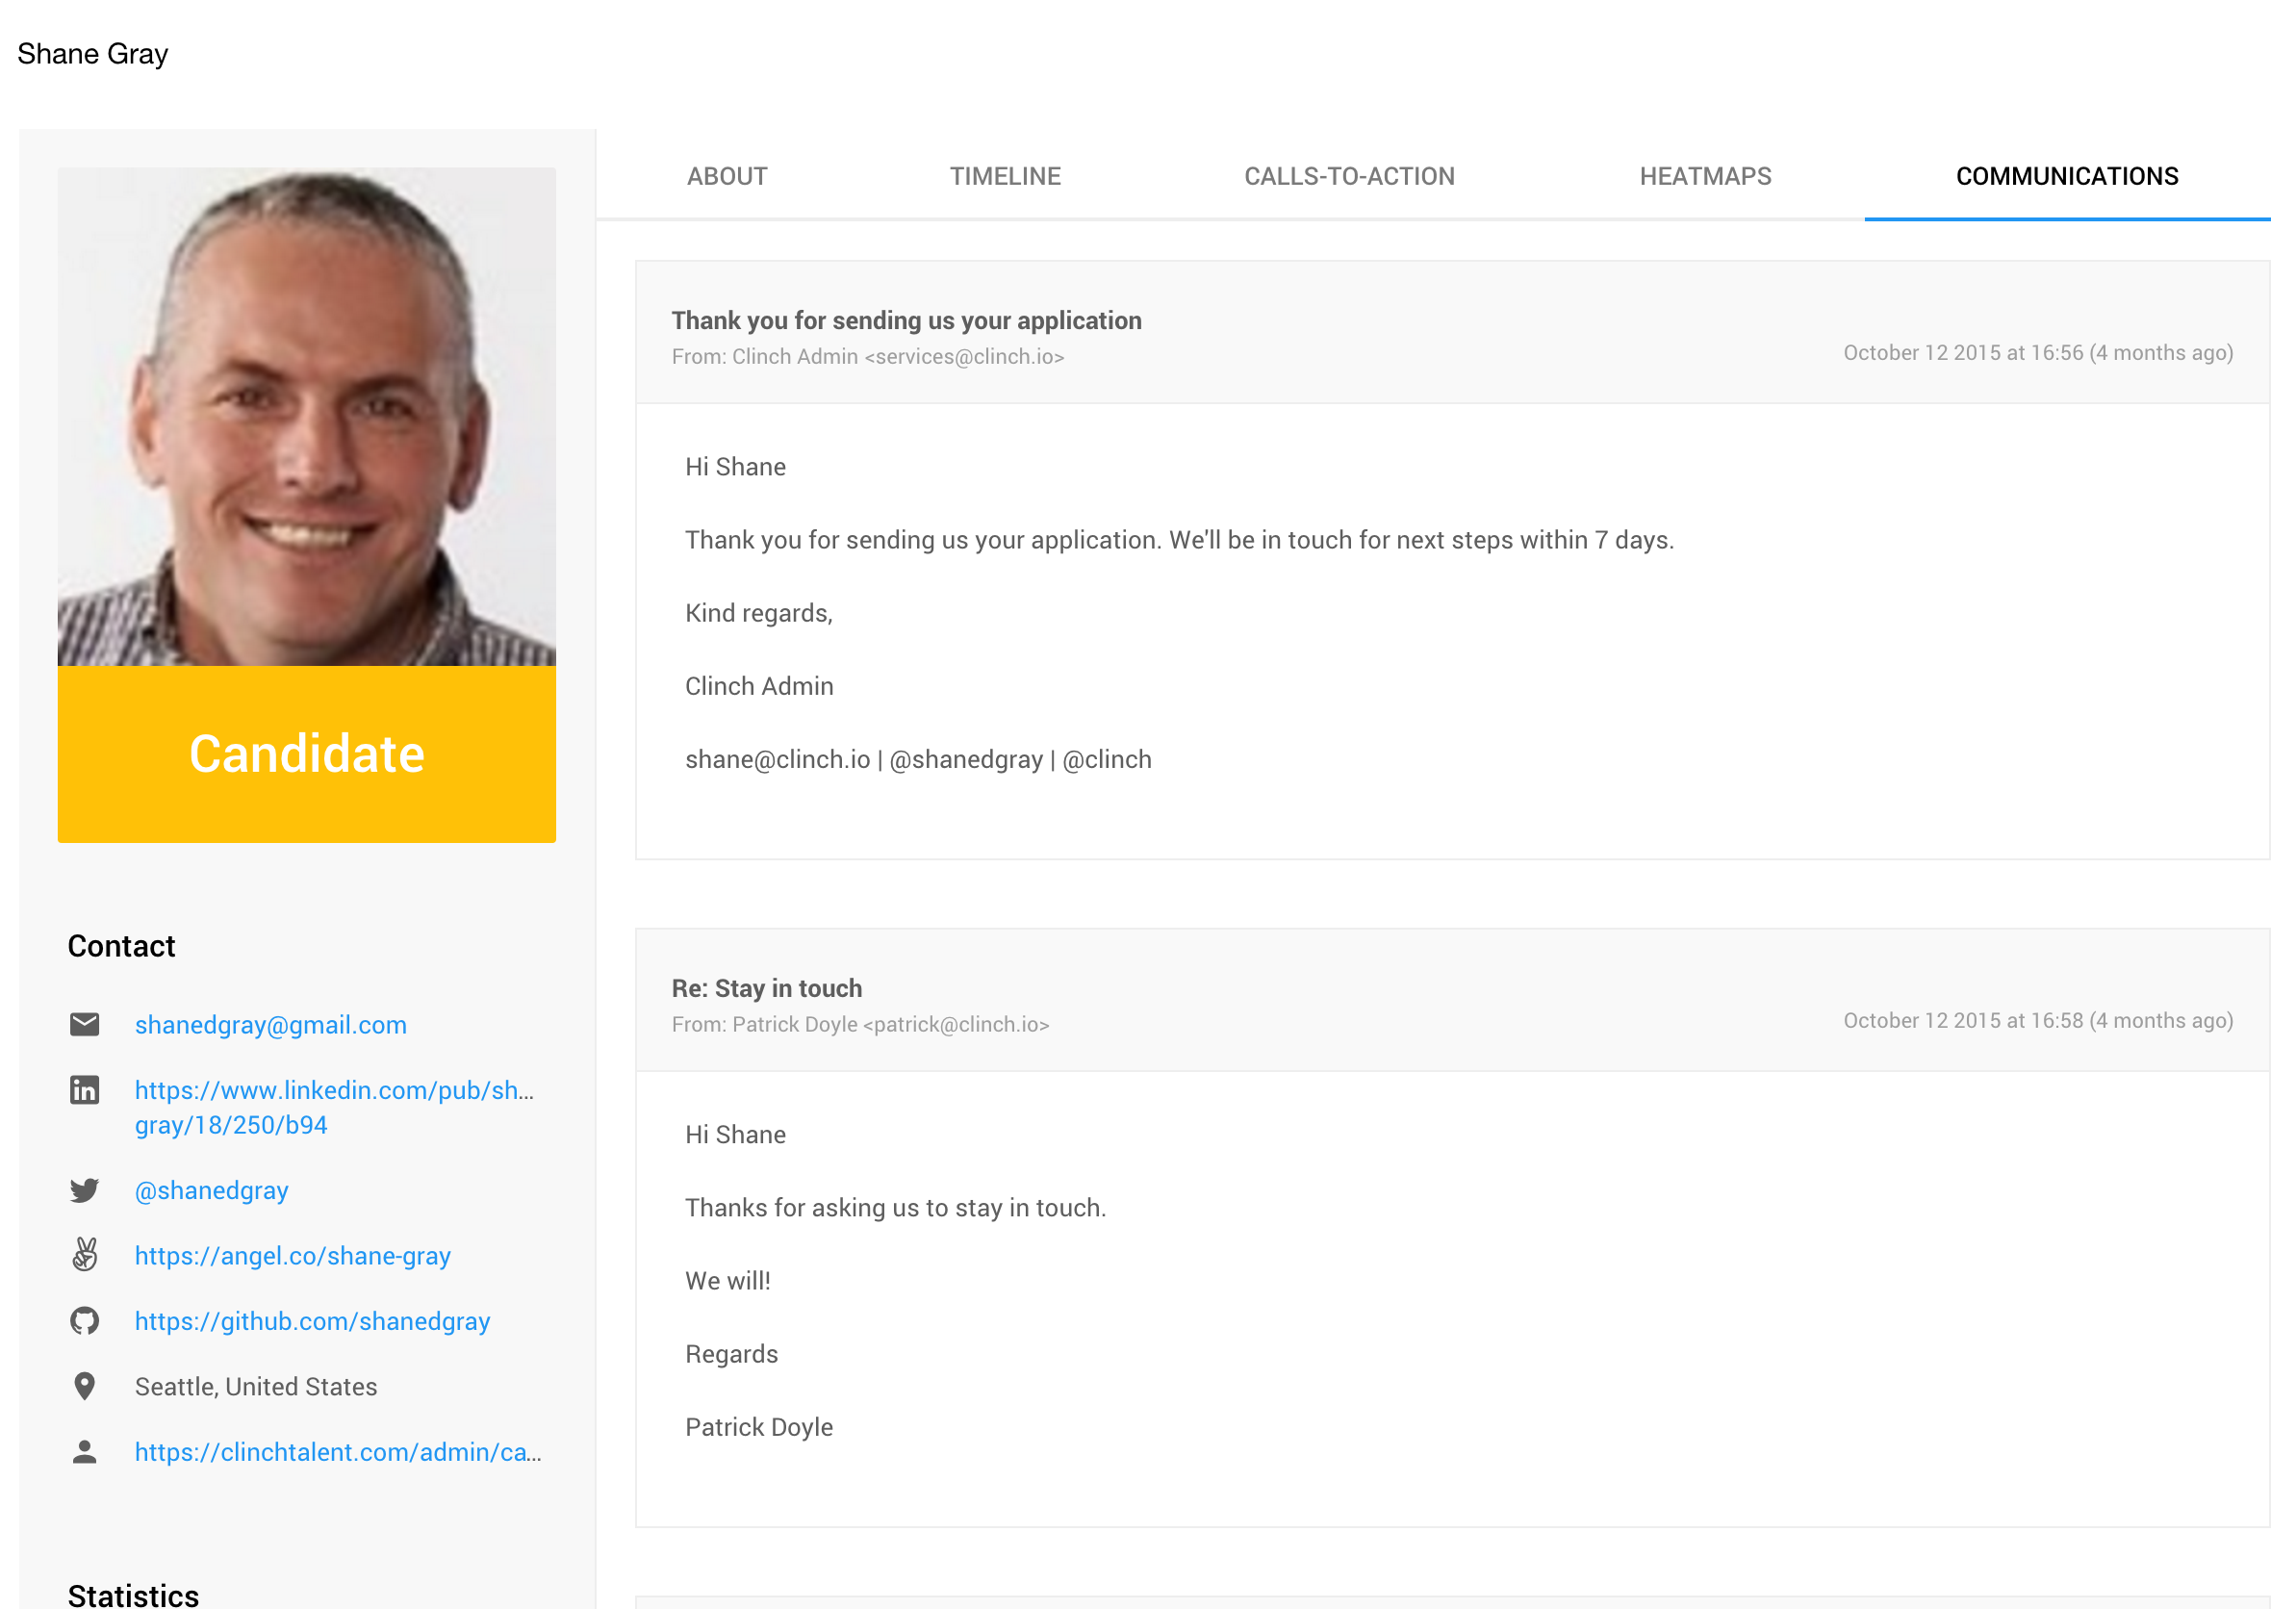Open the clinchtalent.com admin link

click(x=338, y=1452)
